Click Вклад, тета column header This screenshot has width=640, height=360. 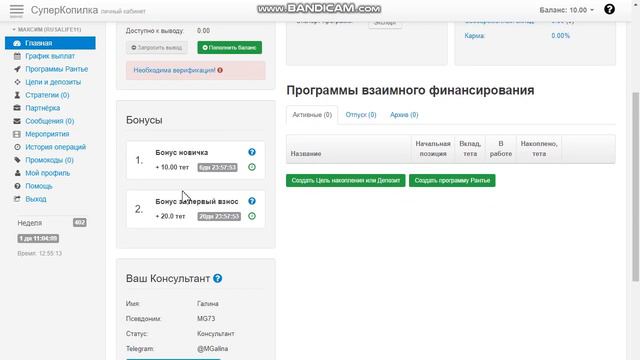coord(470,149)
